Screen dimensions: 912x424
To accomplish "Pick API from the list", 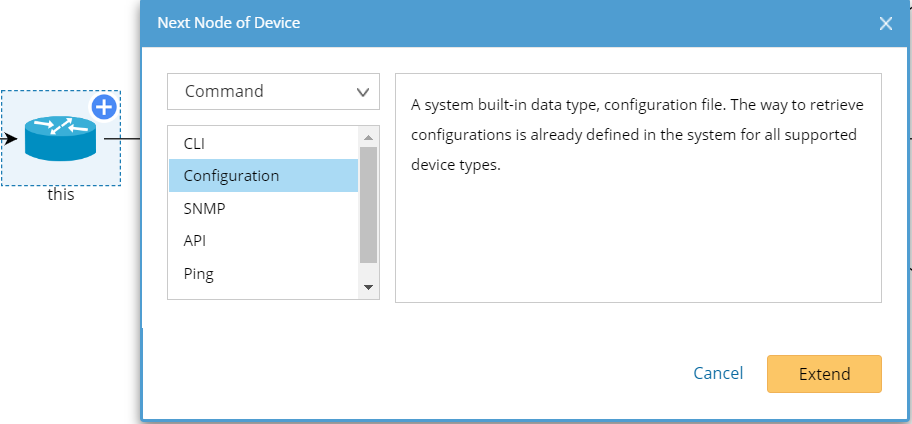I will point(195,240).
